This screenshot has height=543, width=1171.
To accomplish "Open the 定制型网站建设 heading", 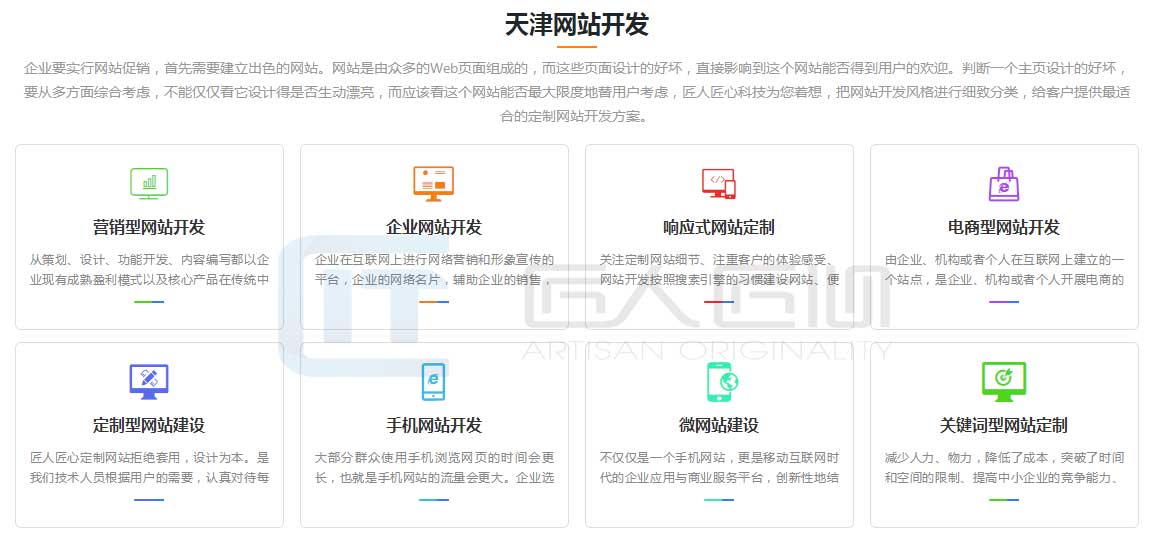I will [x=149, y=426].
